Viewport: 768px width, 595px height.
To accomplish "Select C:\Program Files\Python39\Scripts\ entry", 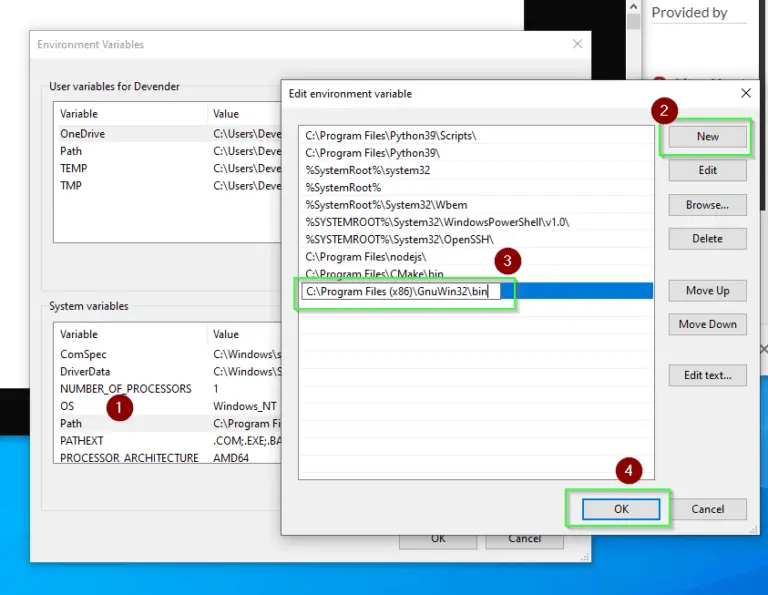I will (476, 136).
